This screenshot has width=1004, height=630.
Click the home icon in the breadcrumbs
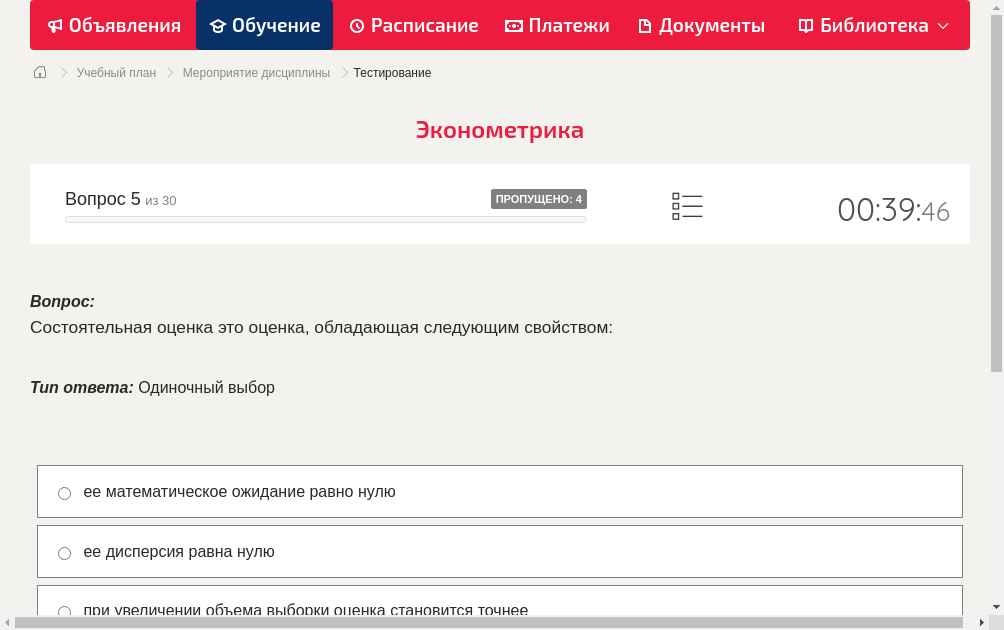tap(40, 72)
